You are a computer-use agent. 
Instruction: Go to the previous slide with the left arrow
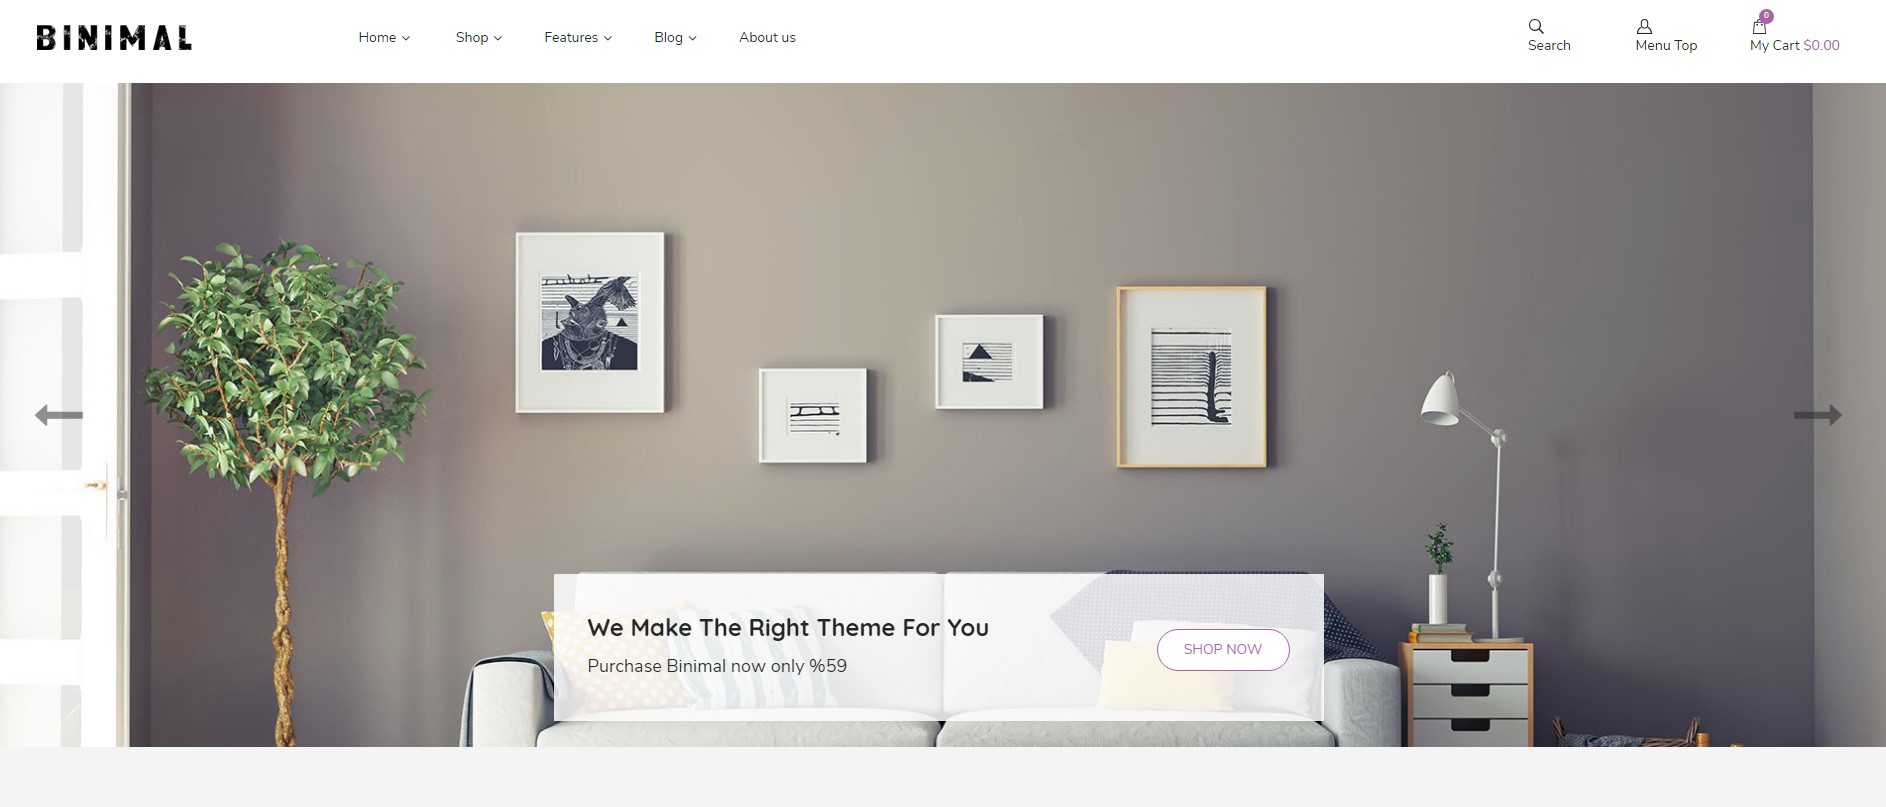pos(59,415)
